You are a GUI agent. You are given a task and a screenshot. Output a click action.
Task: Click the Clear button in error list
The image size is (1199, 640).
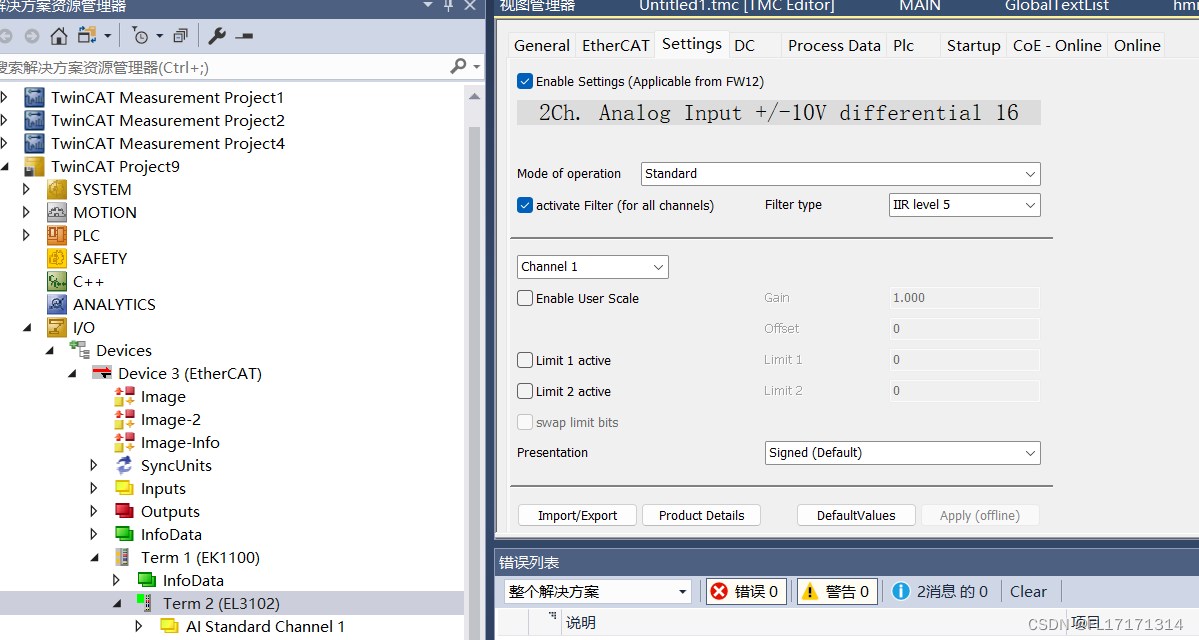[x=1028, y=591]
